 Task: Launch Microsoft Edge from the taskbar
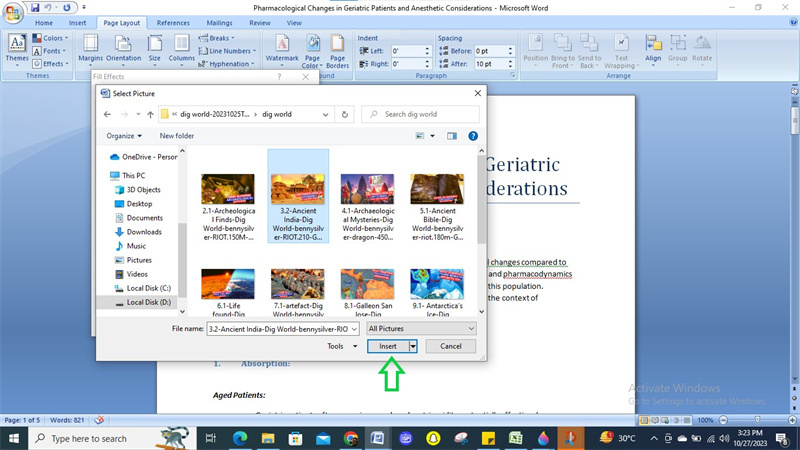240,438
